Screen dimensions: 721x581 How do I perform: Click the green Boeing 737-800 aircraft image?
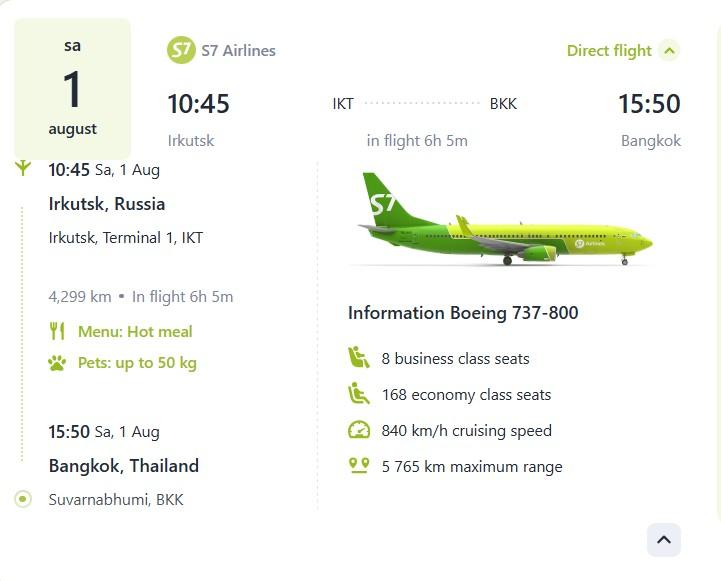[505, 219]
